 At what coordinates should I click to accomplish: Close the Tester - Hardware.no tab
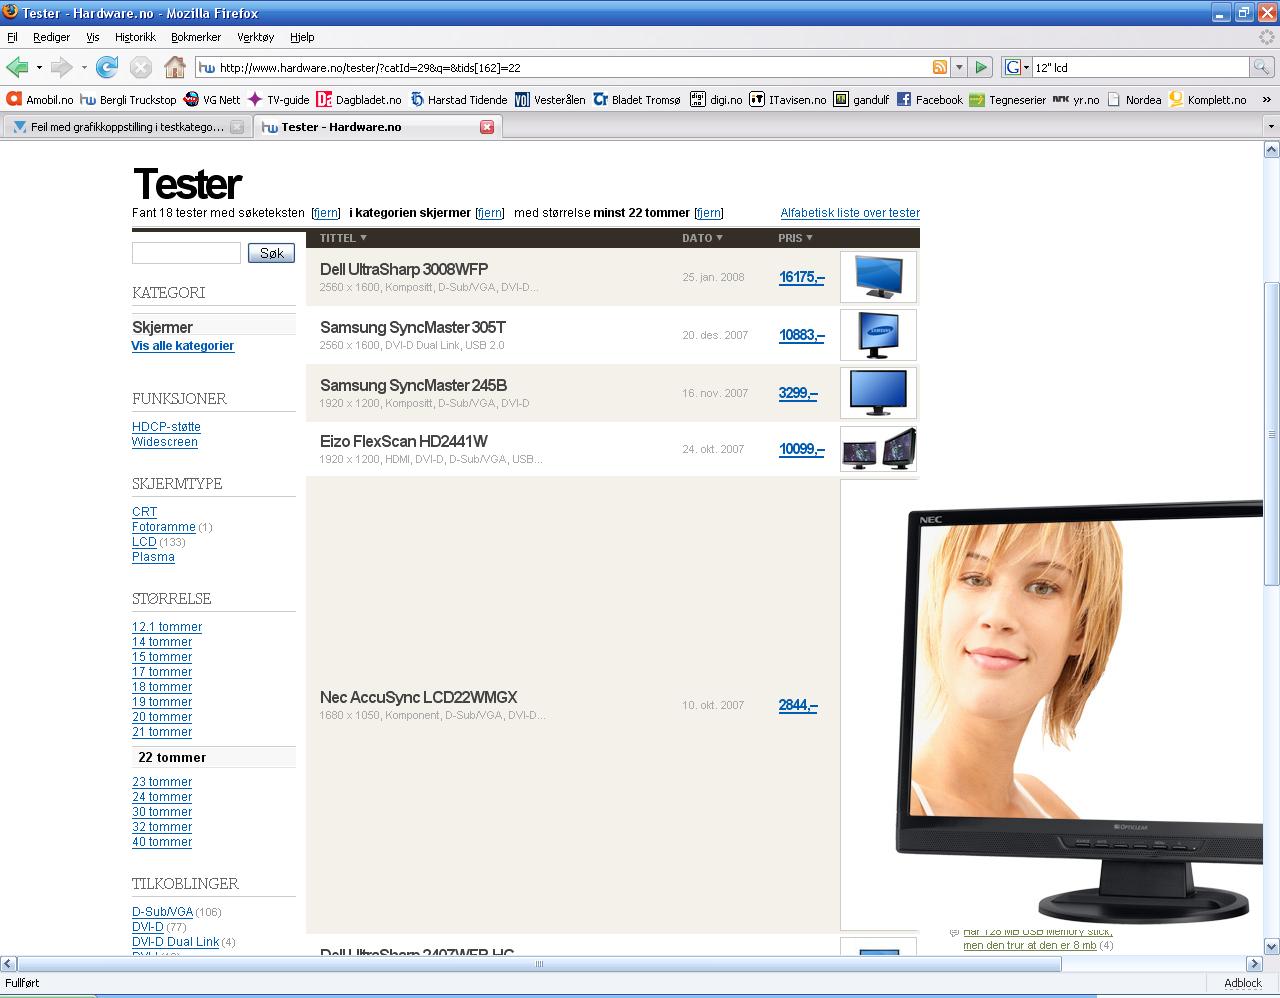tap(487, 127)
